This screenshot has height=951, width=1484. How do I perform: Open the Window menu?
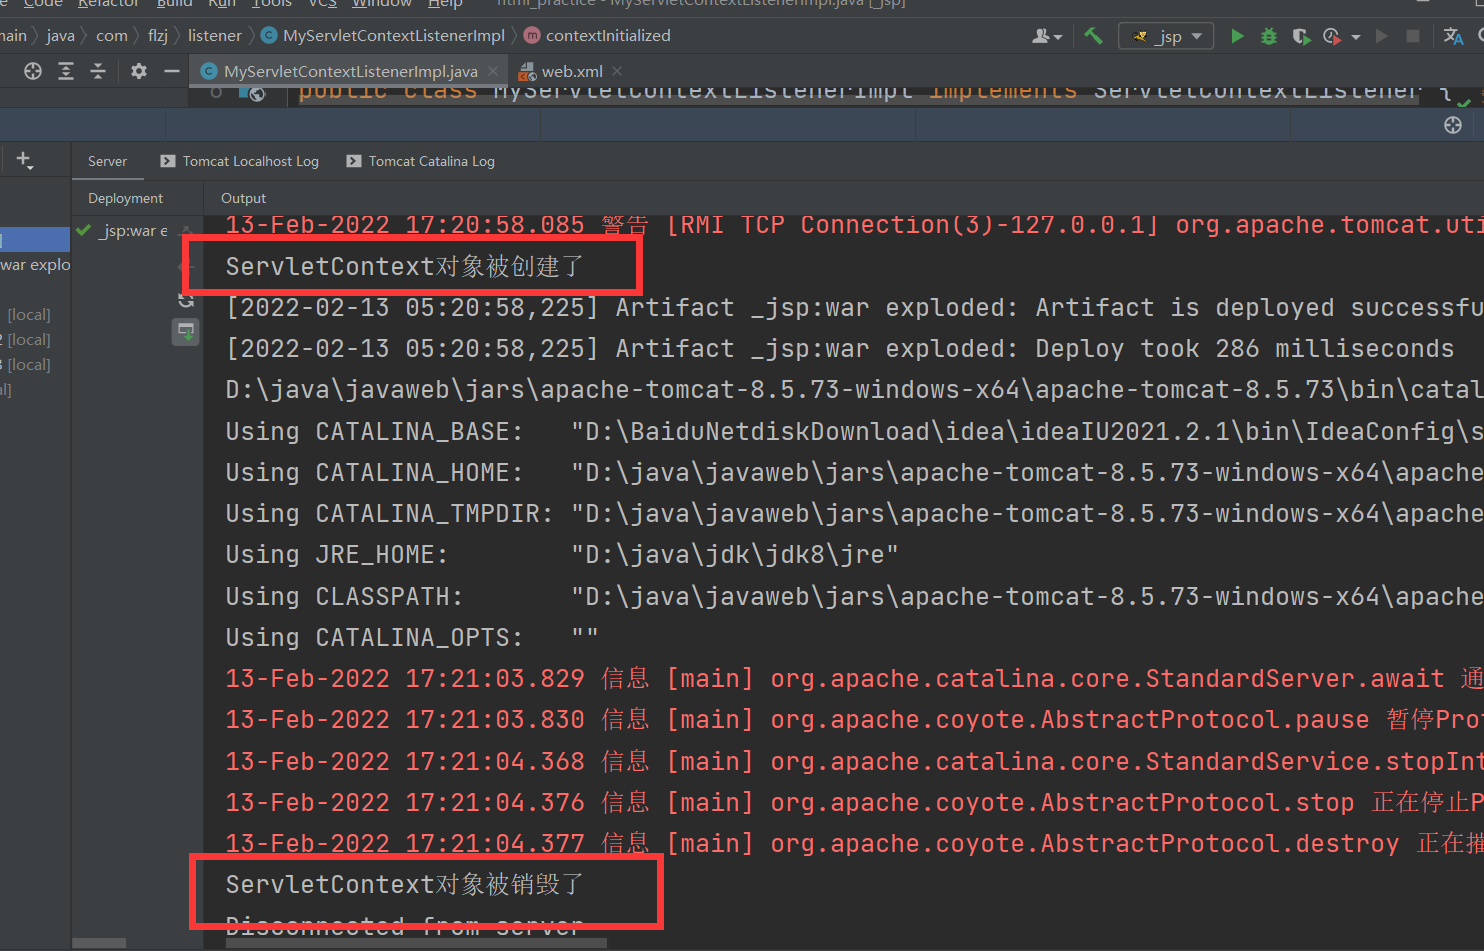pos(382,4)
